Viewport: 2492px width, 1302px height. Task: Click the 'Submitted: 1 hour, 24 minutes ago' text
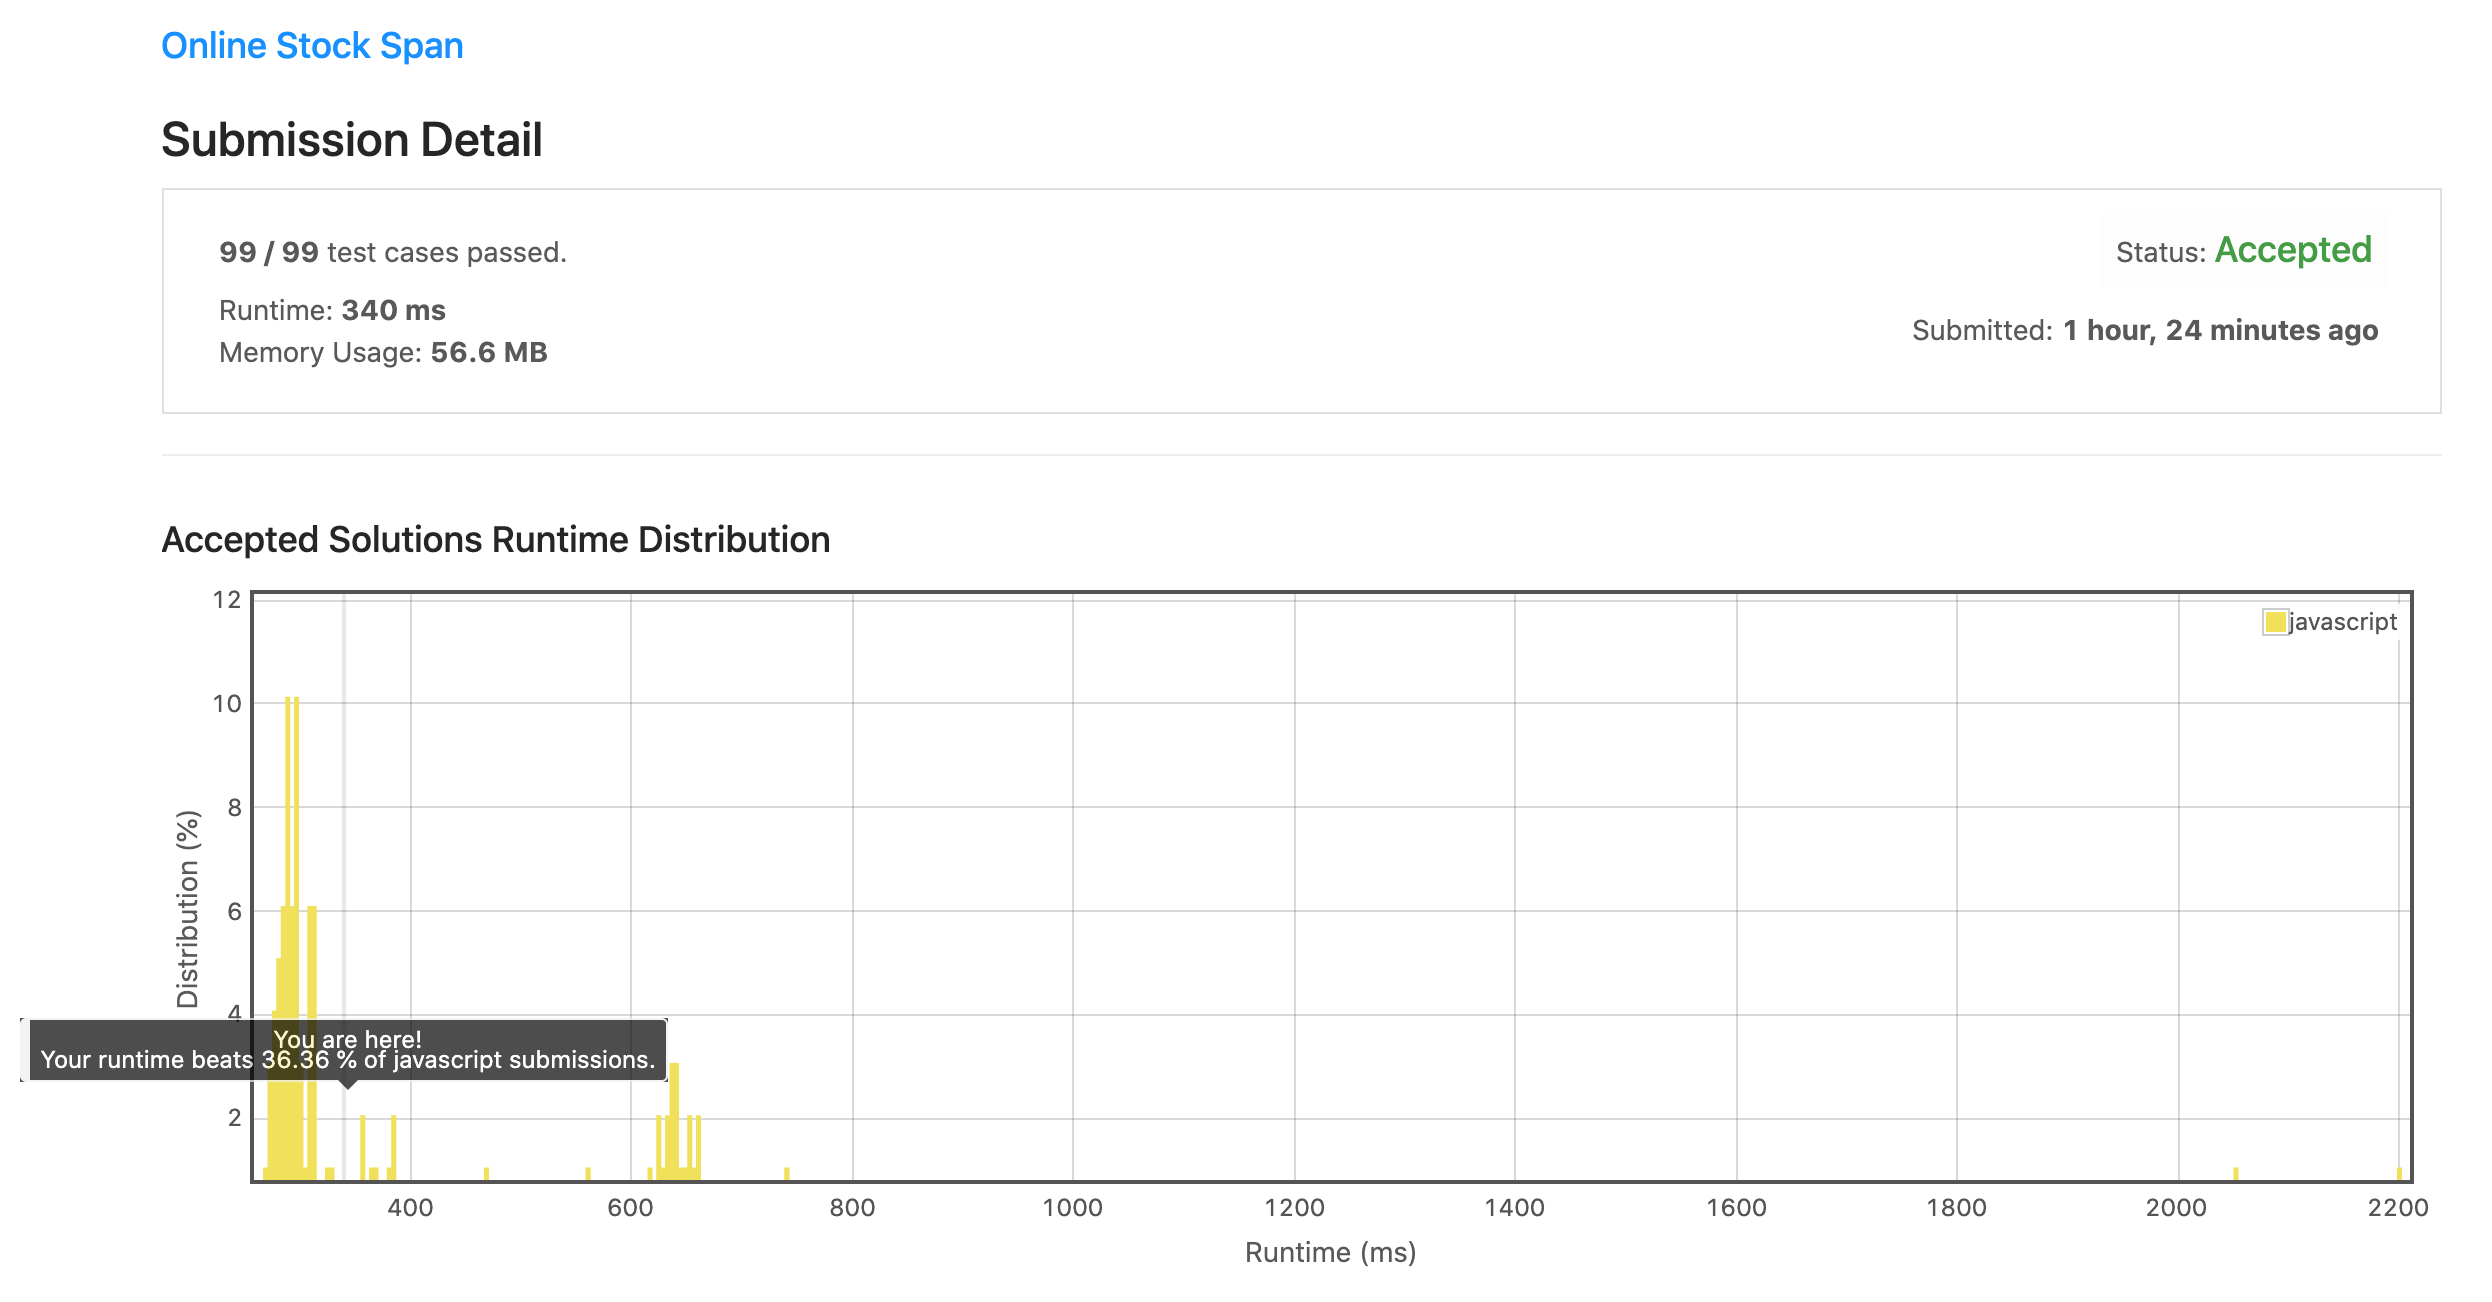[2145, 330]
